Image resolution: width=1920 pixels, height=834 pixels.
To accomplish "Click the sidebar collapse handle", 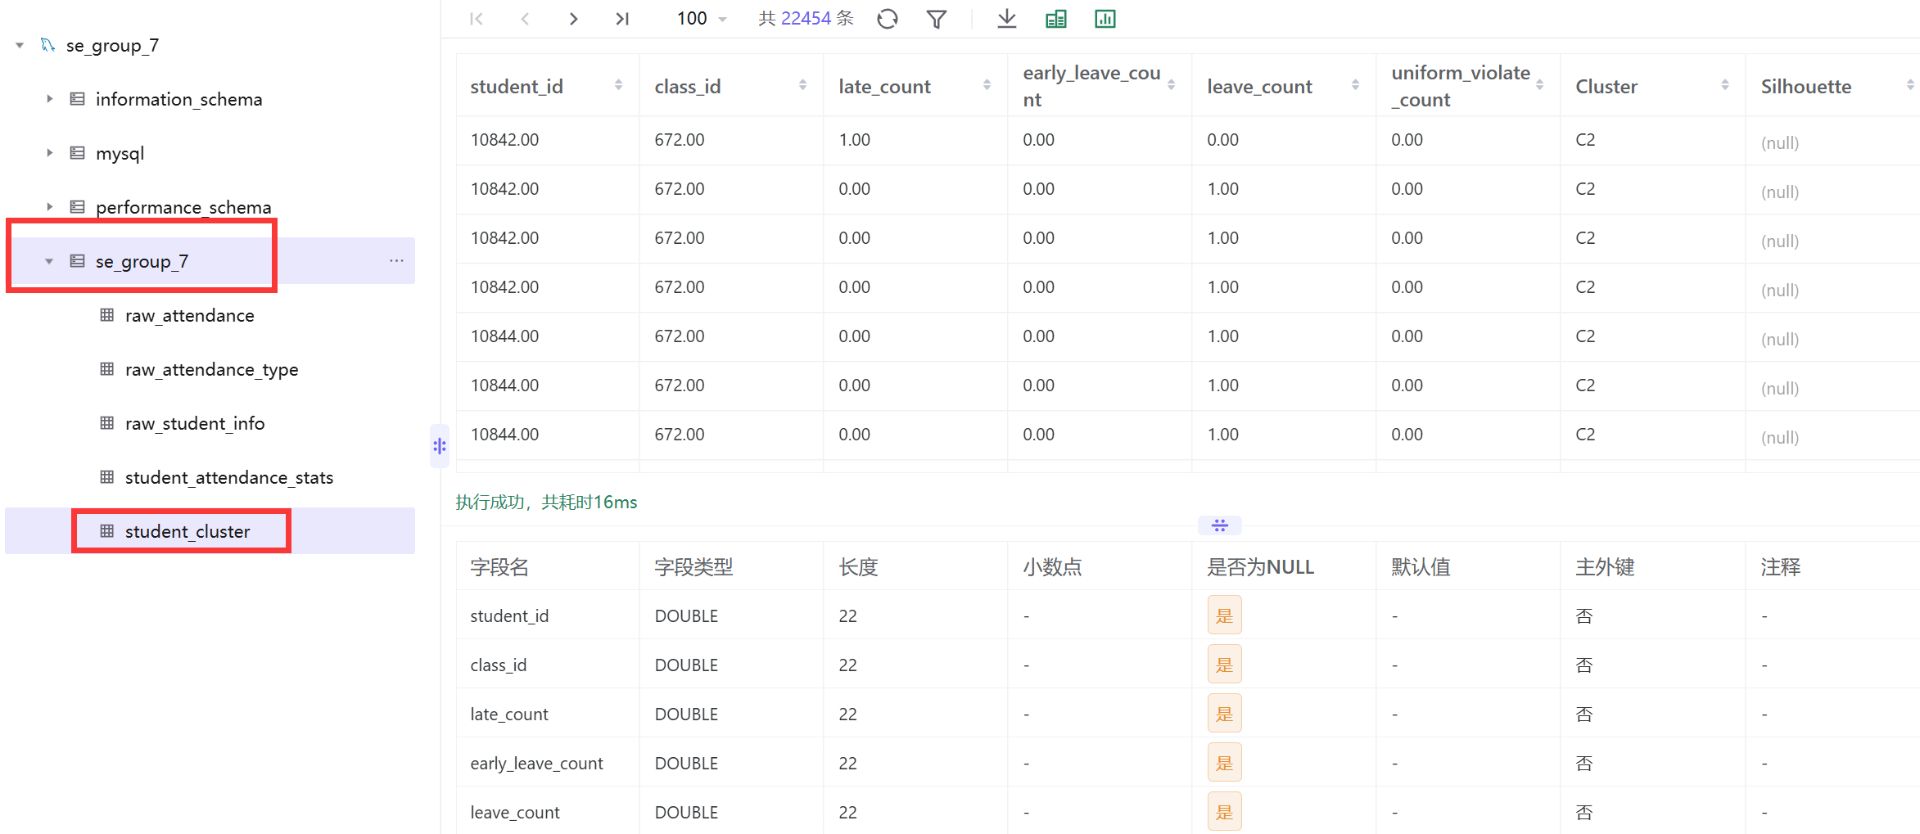I will [439, 446].
